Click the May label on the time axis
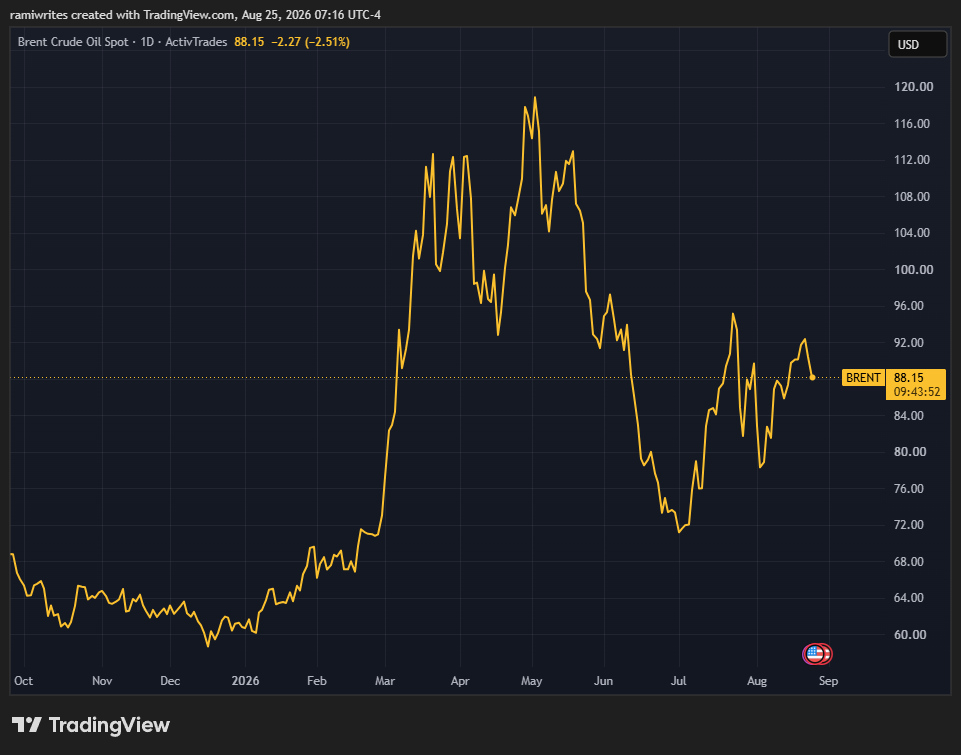 click(x=532, y=681)
